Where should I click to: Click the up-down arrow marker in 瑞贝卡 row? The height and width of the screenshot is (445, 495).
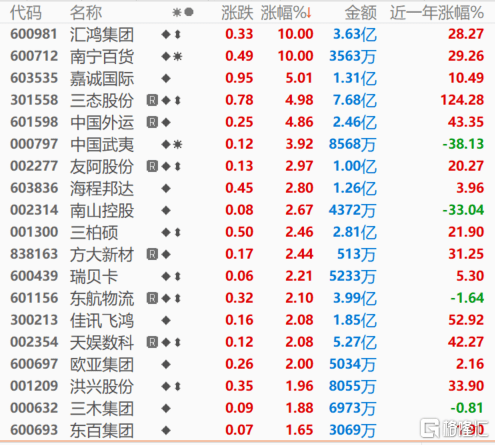[x=178, y=276]
